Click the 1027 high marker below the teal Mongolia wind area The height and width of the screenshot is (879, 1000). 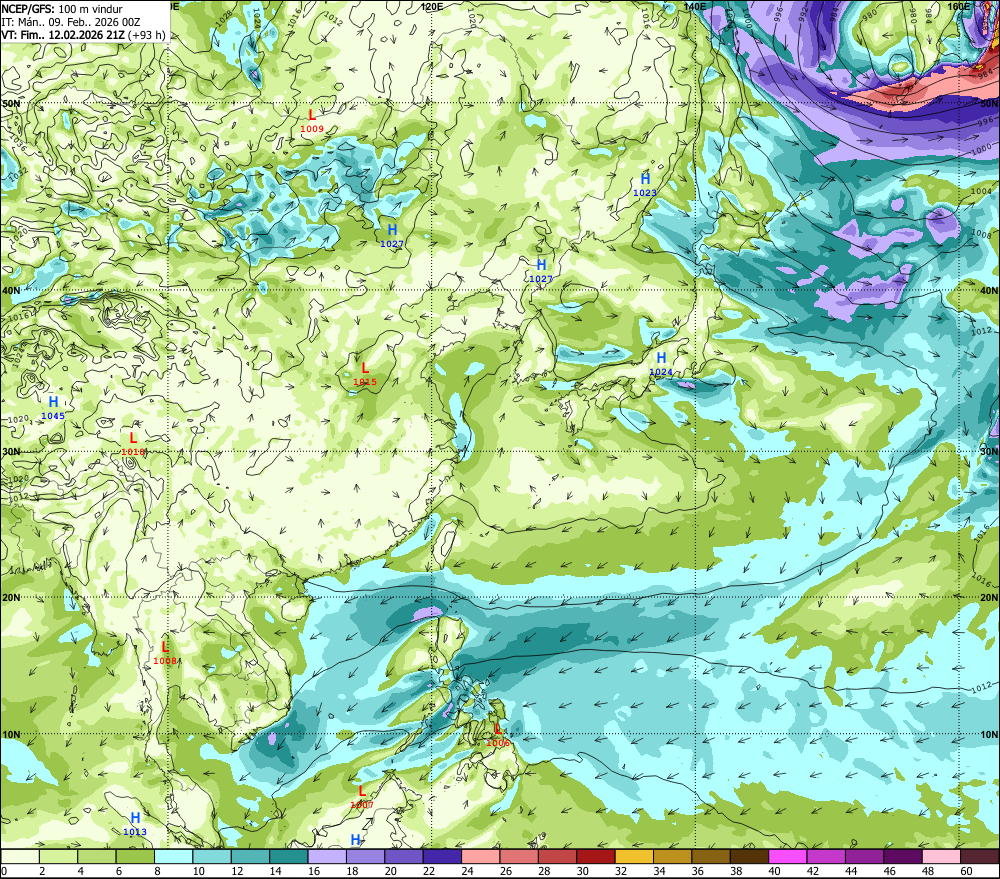pos(392,230)
